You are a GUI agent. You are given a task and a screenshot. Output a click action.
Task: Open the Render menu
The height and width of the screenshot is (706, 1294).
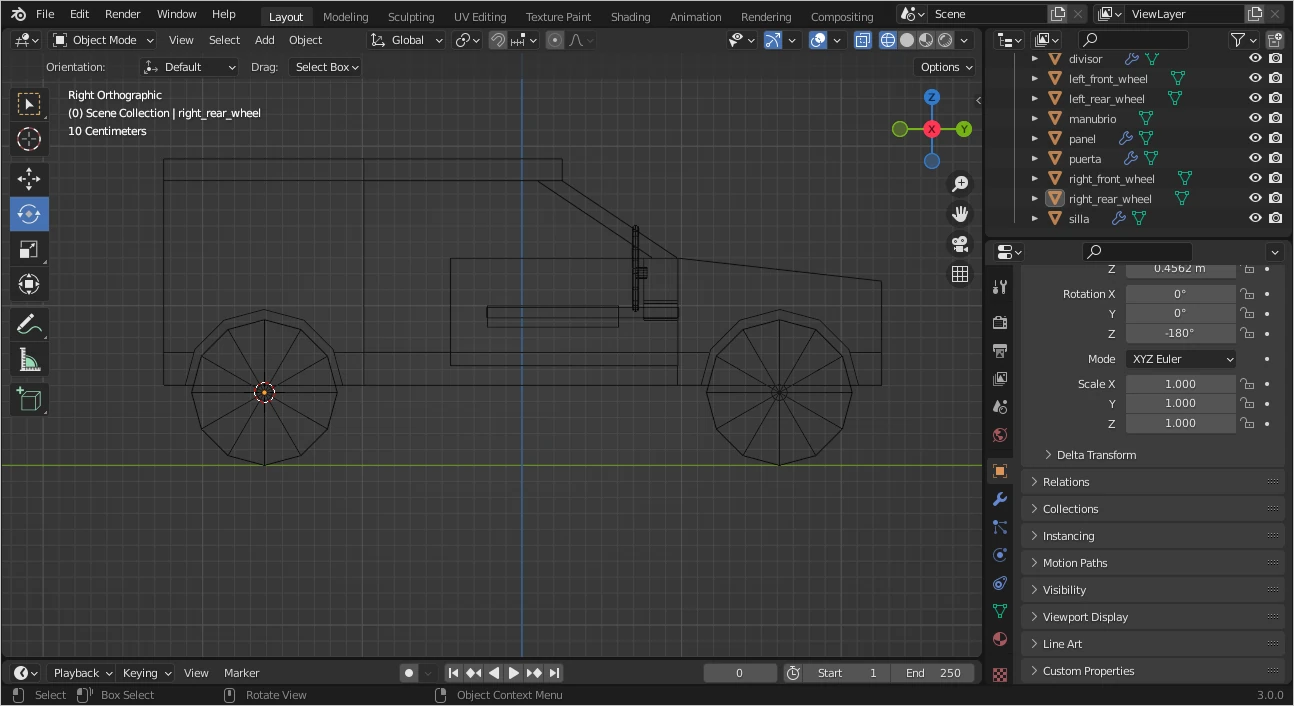tap(122, 14)
